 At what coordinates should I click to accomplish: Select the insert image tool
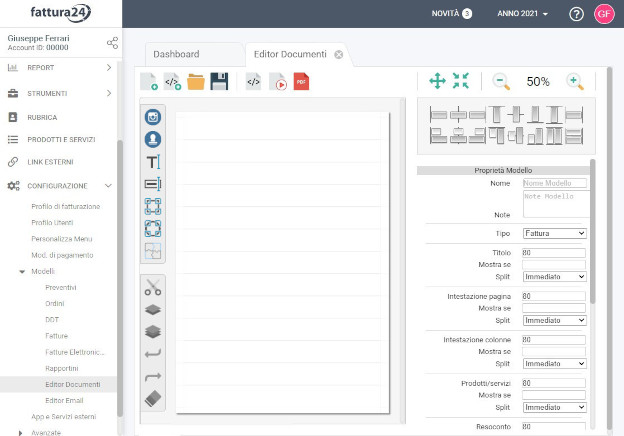click(153, 117)
